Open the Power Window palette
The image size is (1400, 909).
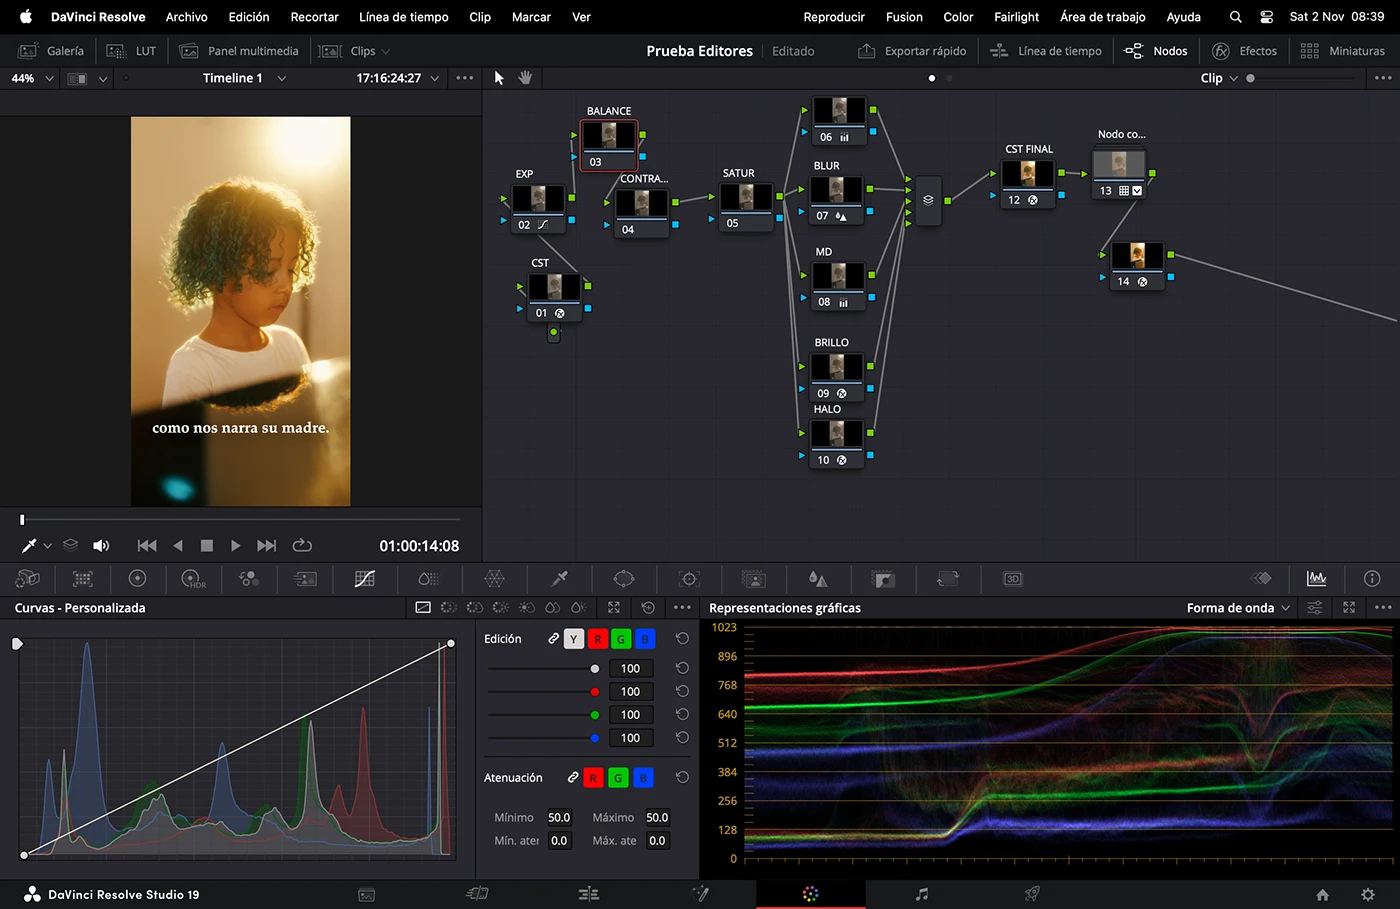(624, 579)
